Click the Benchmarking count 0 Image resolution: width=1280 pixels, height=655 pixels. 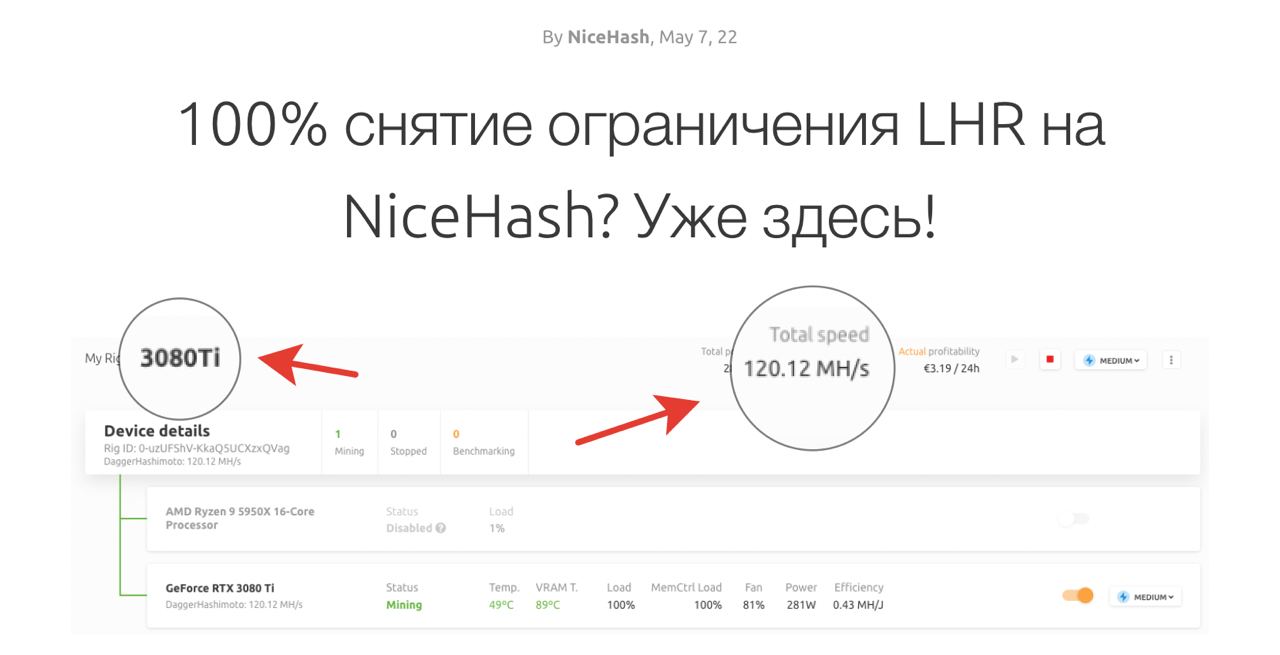pos(457,434)
